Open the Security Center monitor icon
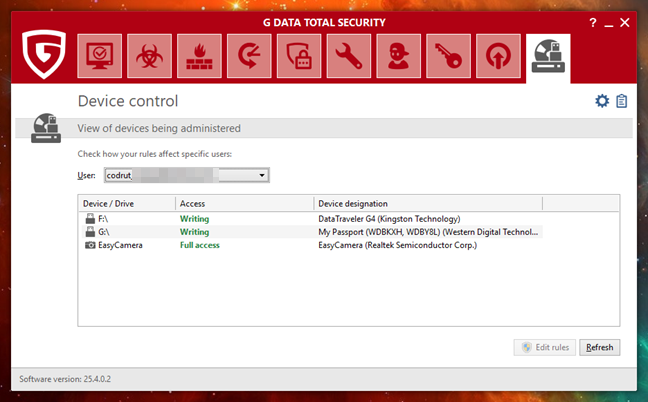The width and height of the screenshot is (648, 402). point(100,56)
